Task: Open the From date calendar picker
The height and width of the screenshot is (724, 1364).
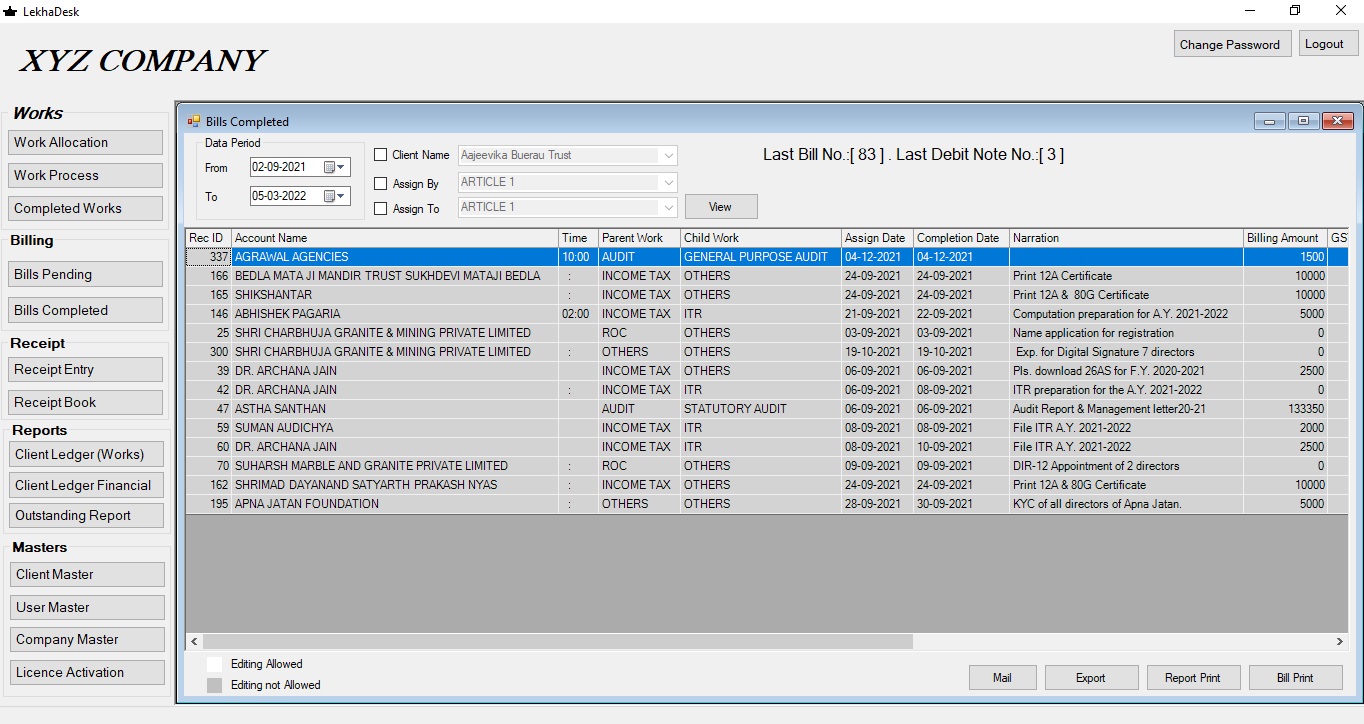Action: click(x=335, y=167)
